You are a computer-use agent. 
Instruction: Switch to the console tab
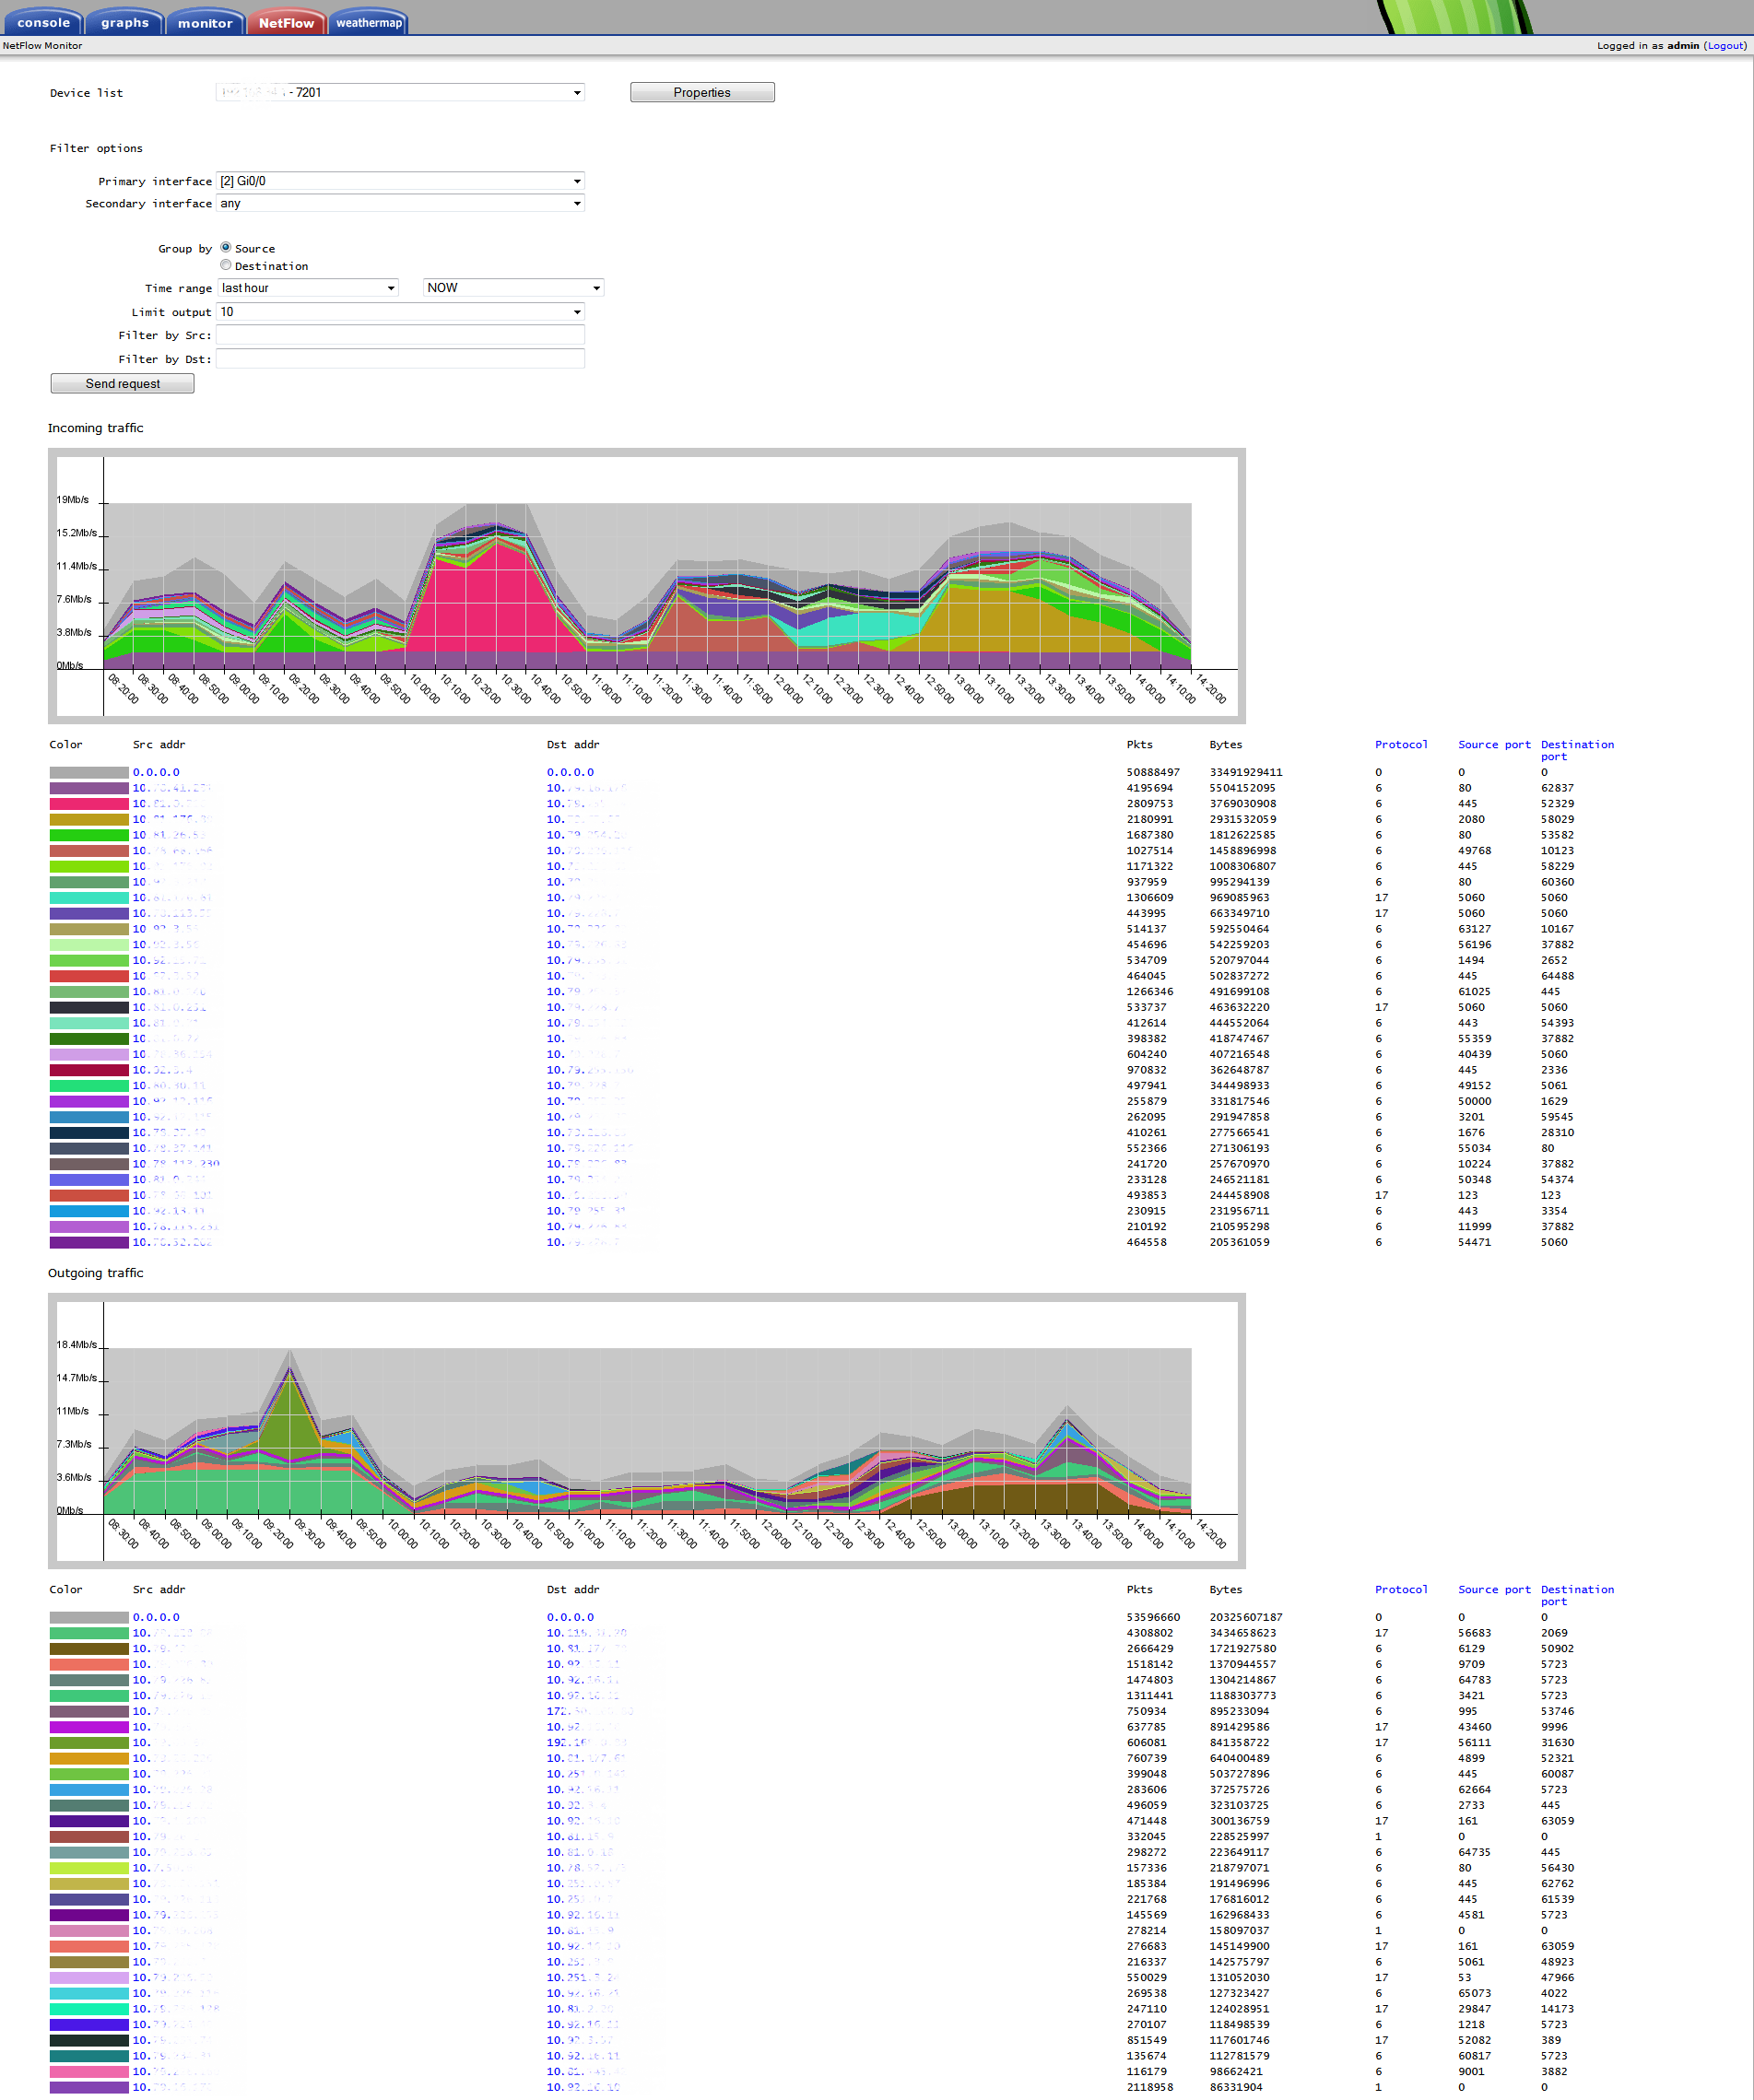coord(43,21)
